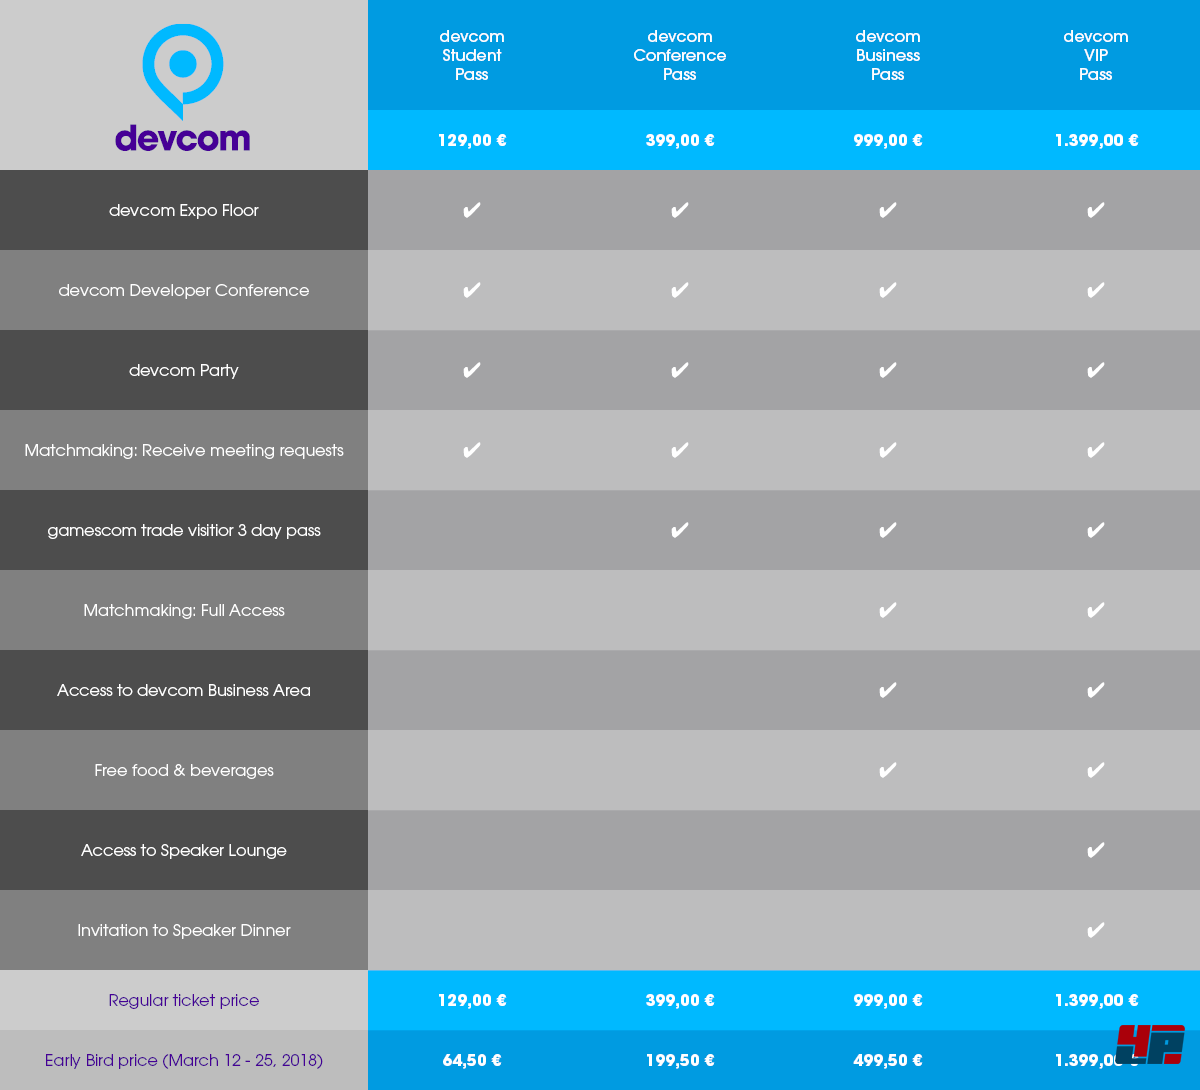This screenshot has height=1090, width=1200.
Task: Click the 64,50 € Student early bird price
Action: coord(472,1060)
